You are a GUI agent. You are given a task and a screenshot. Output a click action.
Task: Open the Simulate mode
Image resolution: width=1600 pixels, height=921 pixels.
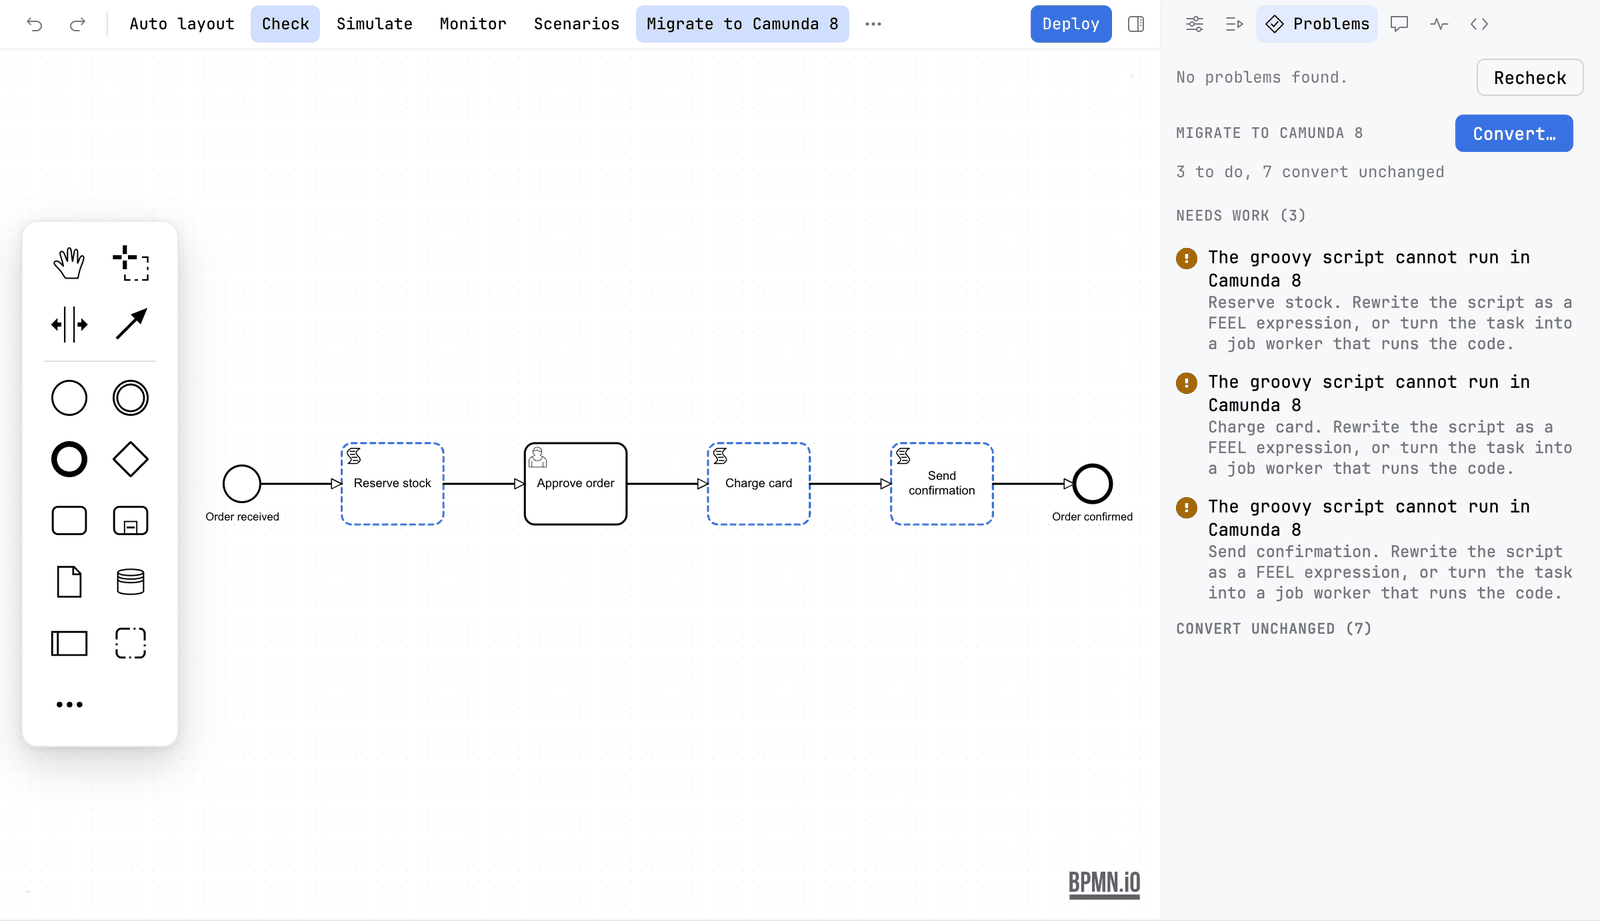pyautogui.click(x=374, y=24)
